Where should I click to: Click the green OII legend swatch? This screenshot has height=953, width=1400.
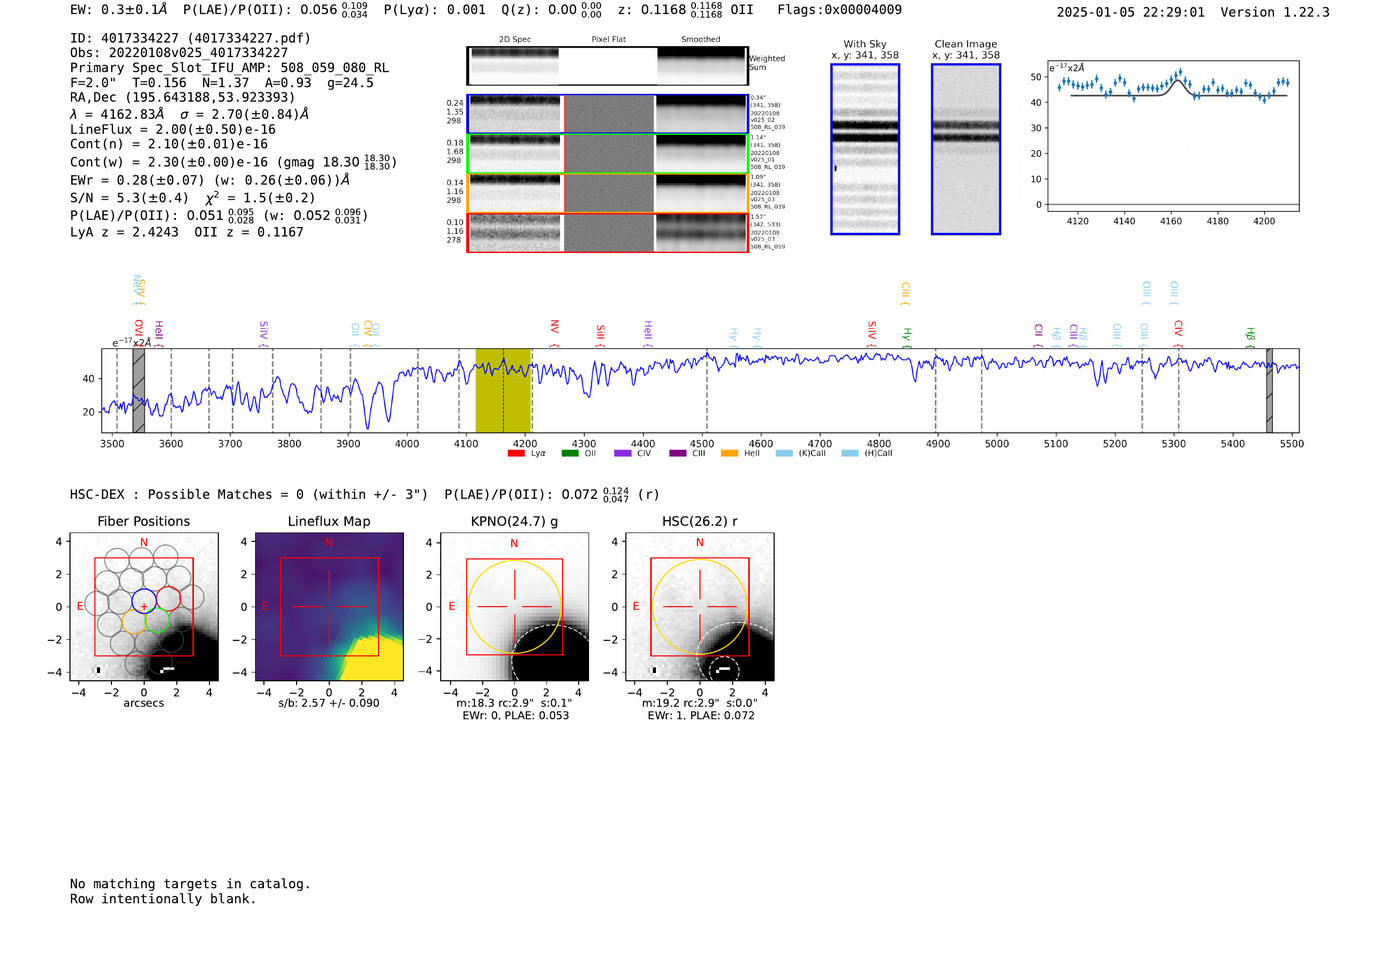[570, 453]
